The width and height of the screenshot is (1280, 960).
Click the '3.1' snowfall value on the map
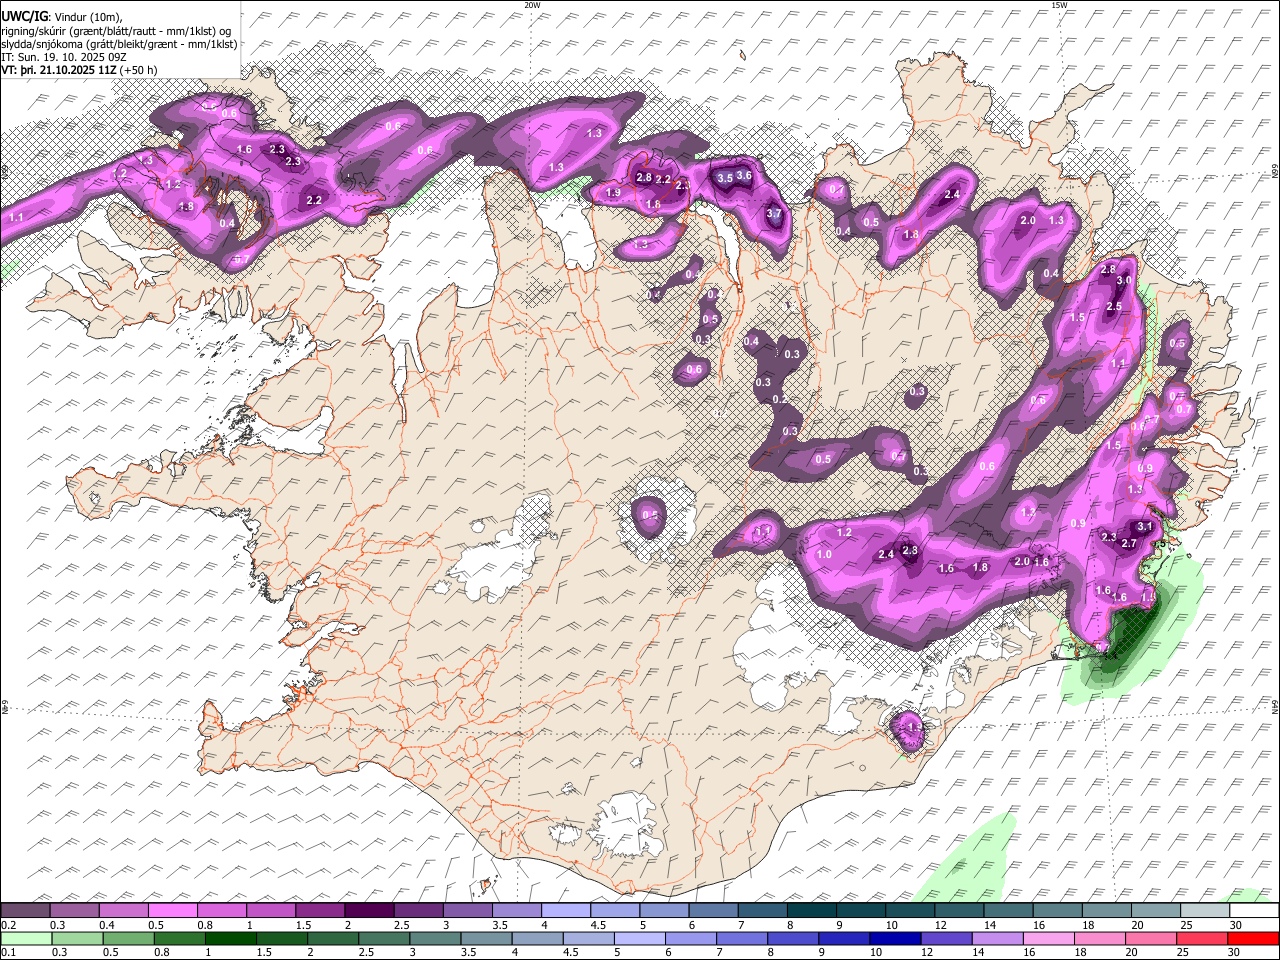1145,526
